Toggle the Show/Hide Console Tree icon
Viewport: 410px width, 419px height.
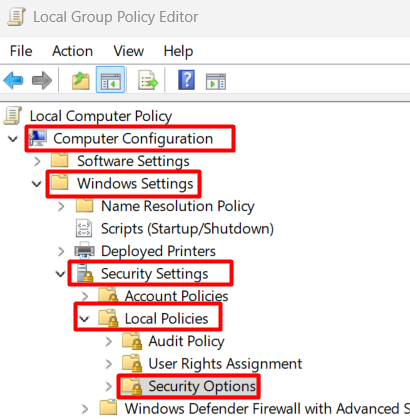pyautogui.click(x=110, y=80)
